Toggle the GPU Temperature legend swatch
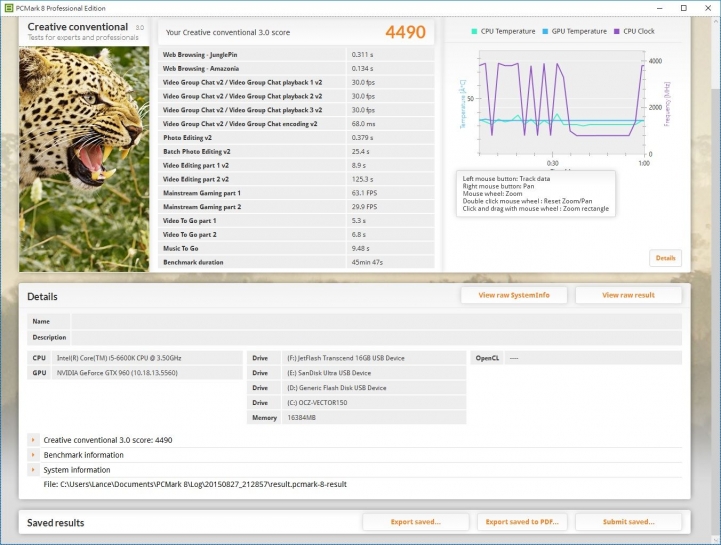 point(545,31)
